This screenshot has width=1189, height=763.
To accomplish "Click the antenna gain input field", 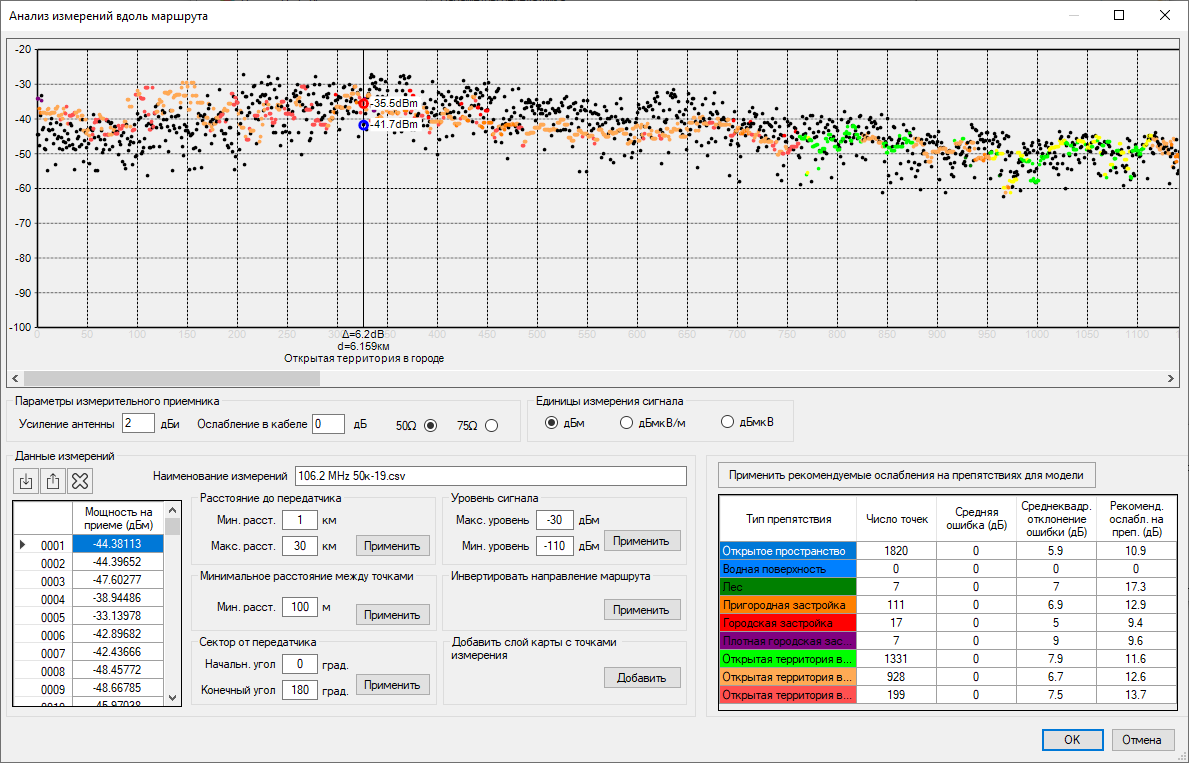I will 138,424.
